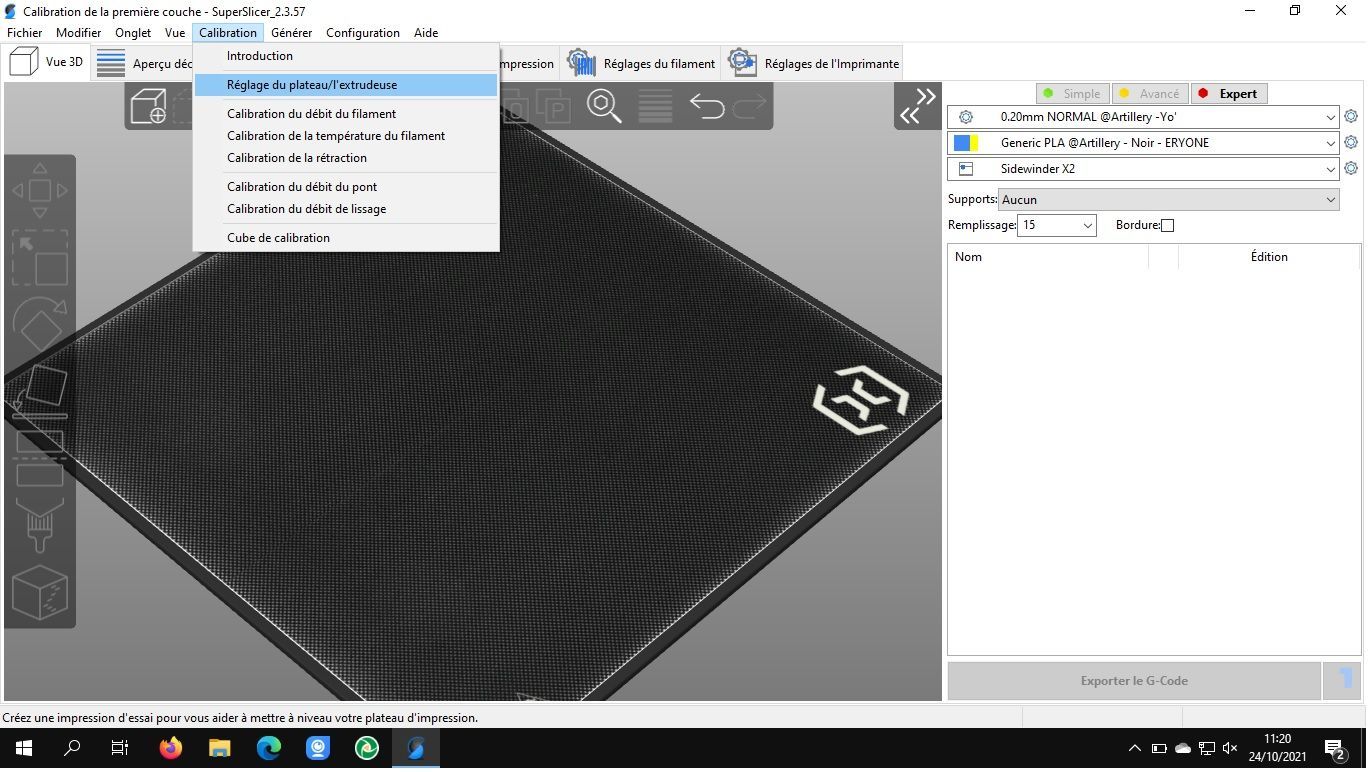Choose Calibration du débit de lissage

pos(345,209)
